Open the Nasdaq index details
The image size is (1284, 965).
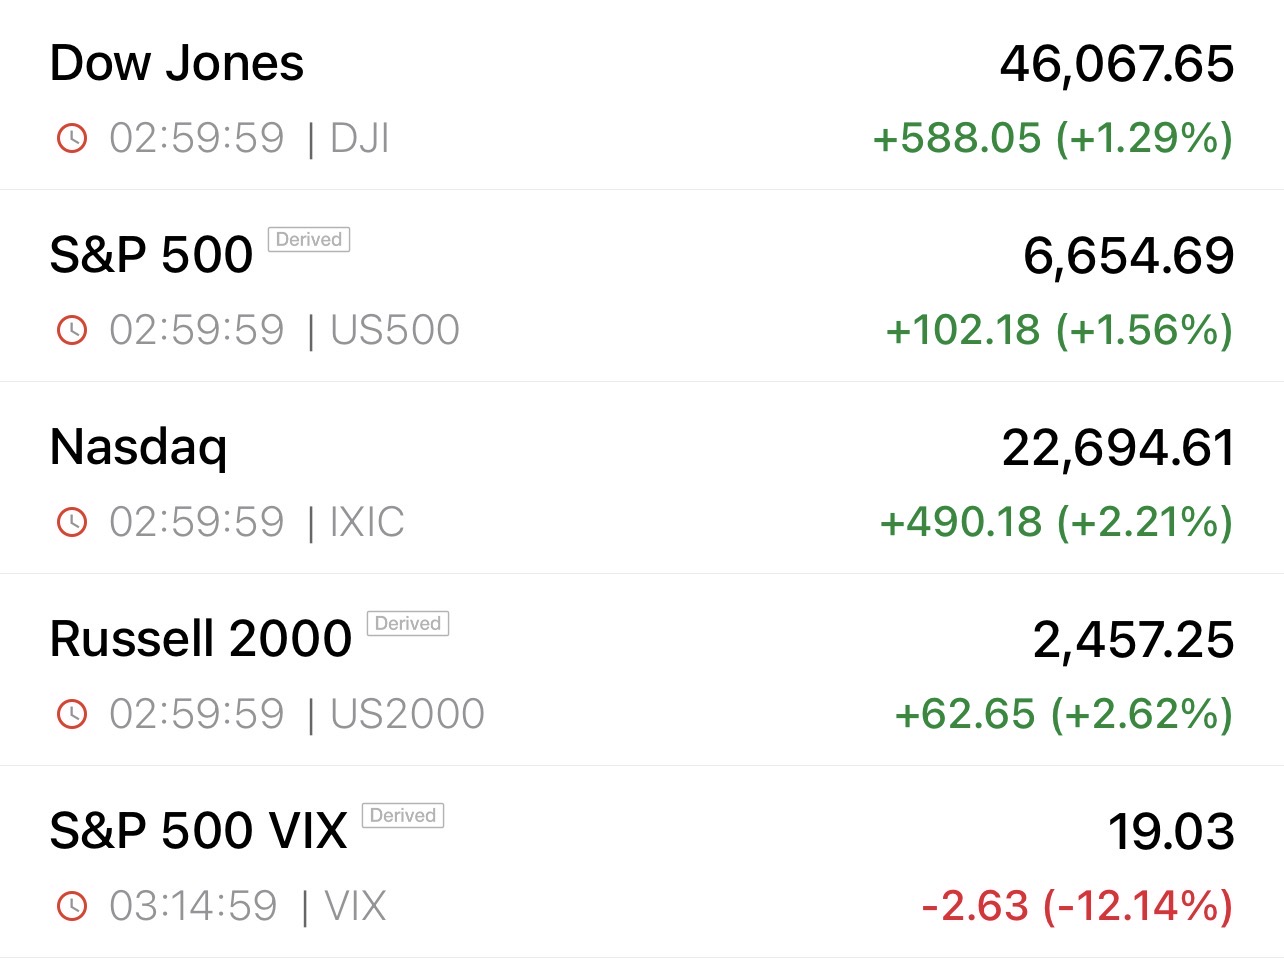[x=139, y=447]
